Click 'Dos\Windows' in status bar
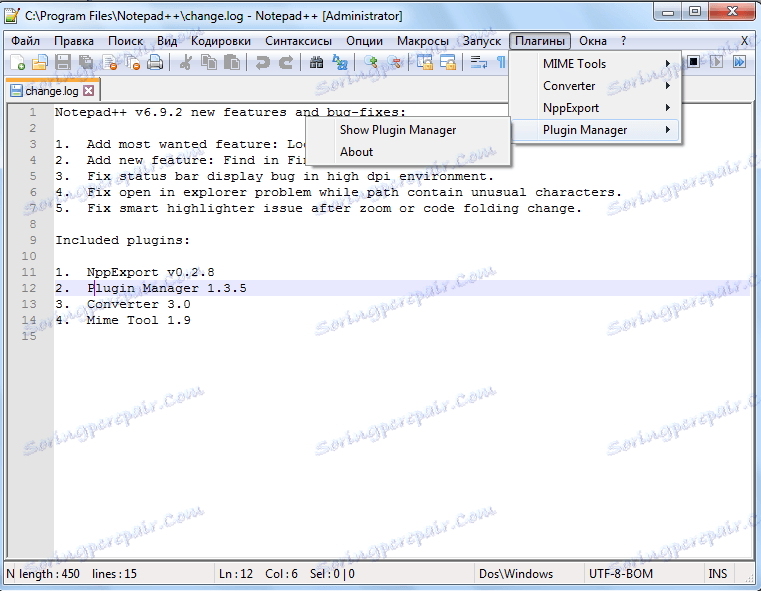761x591 pixels. 515,574
